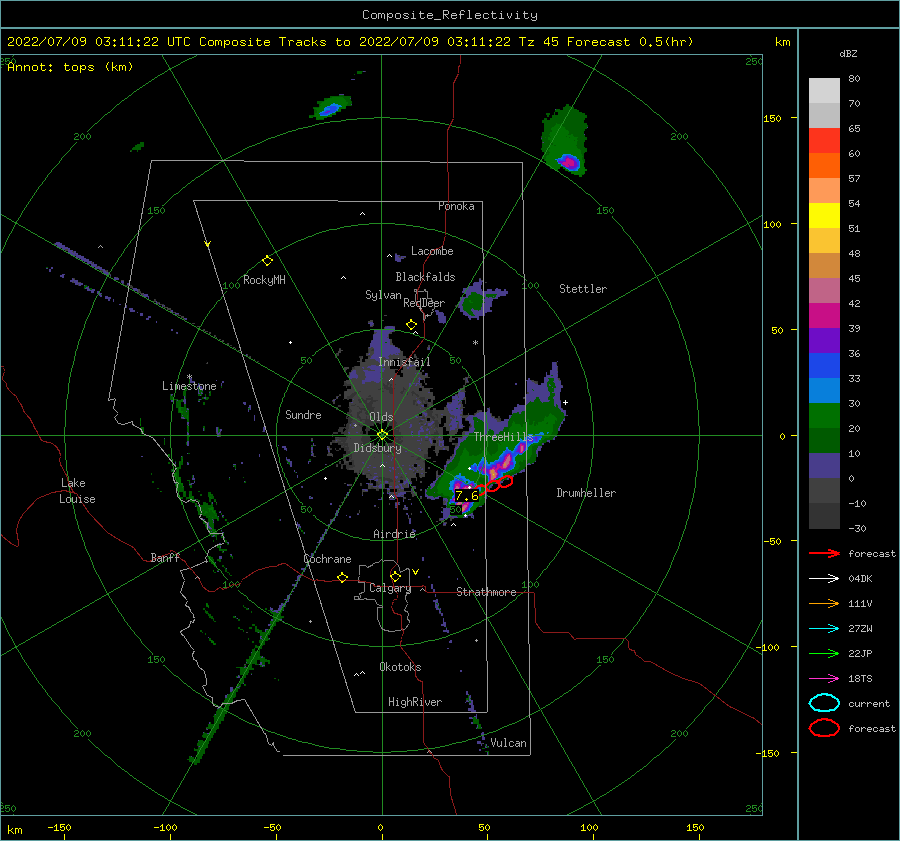Viewport: 900px width, 841px height.
Task: Select the cyan current ellipse legend symbol
Action: point(824,703)
